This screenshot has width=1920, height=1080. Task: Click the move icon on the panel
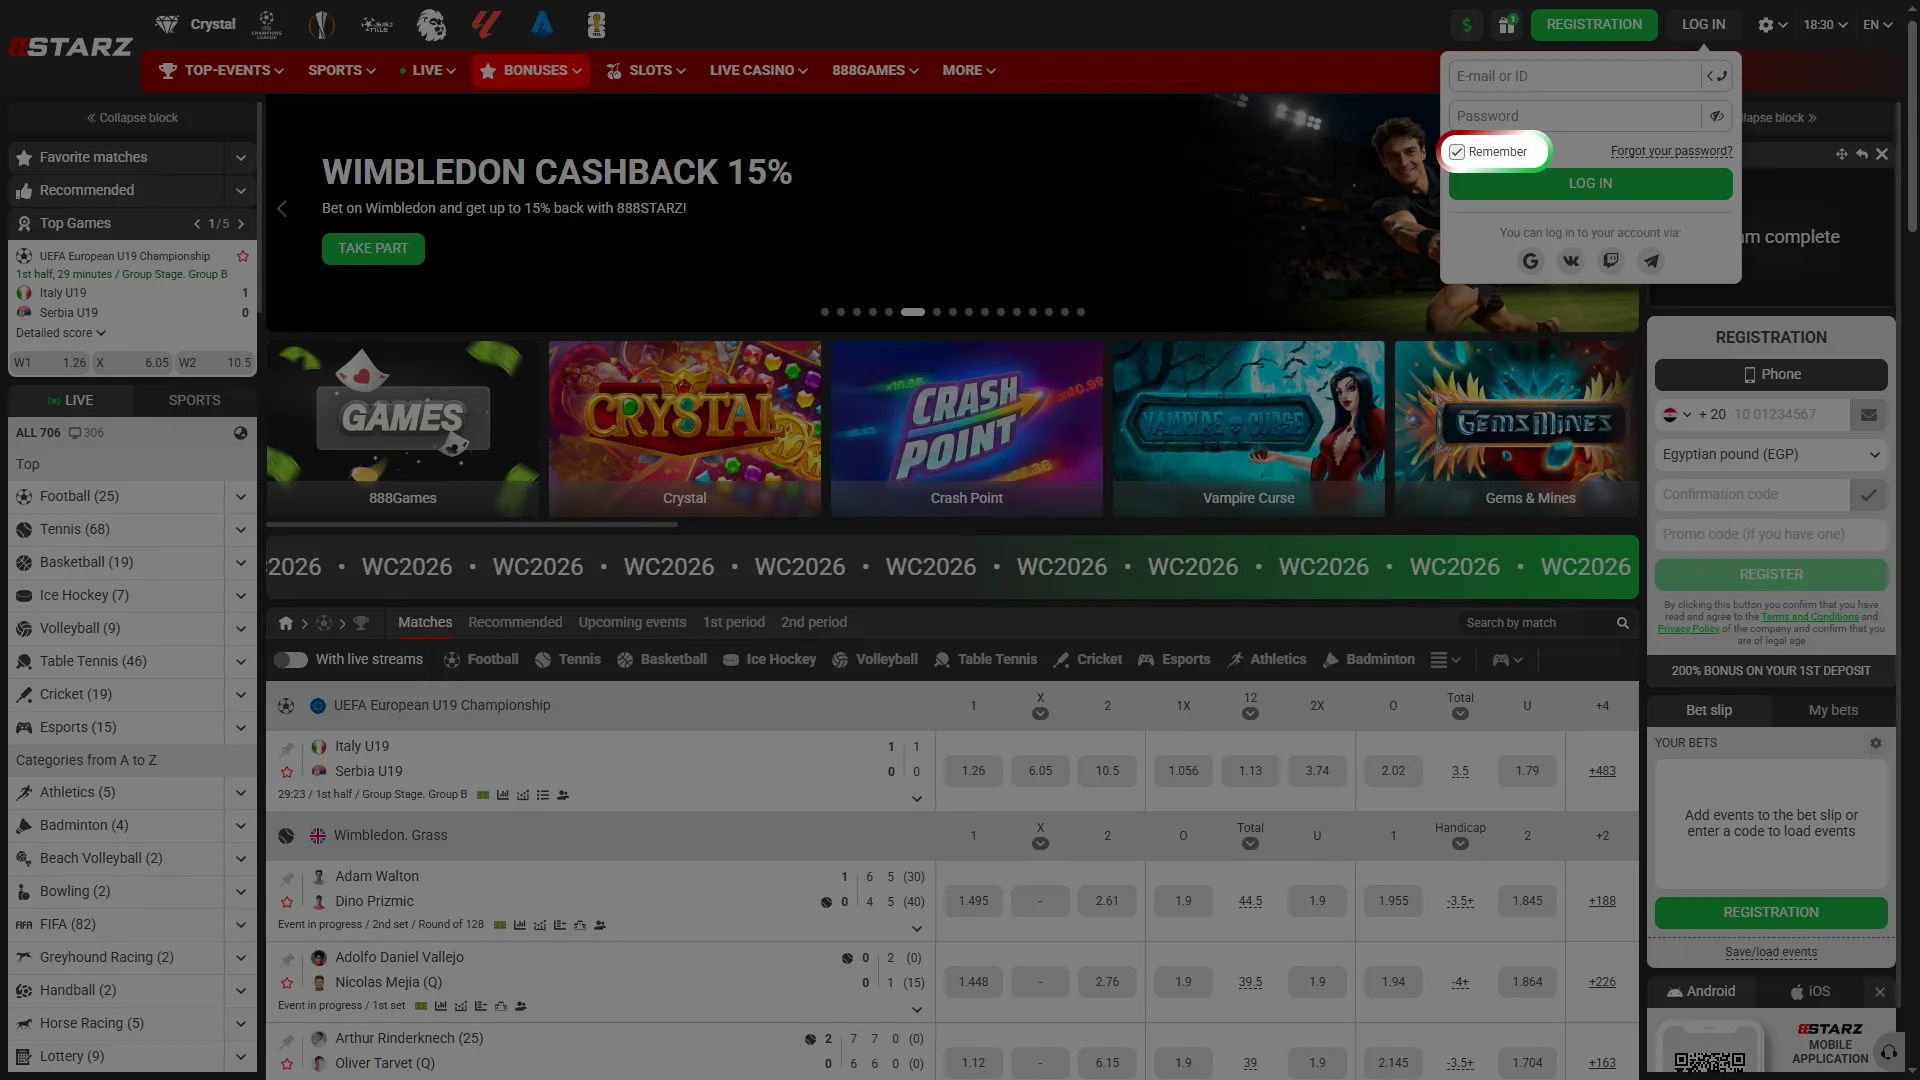[1841, 154]
